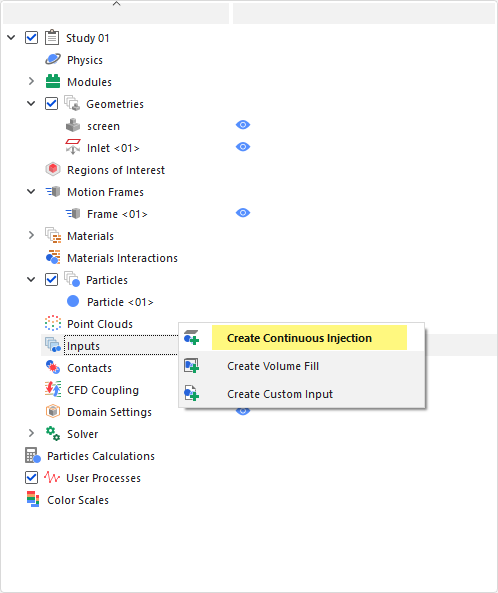Toggle visibility of Frame <01>
The image size is (498, 593).
[243, 213]
